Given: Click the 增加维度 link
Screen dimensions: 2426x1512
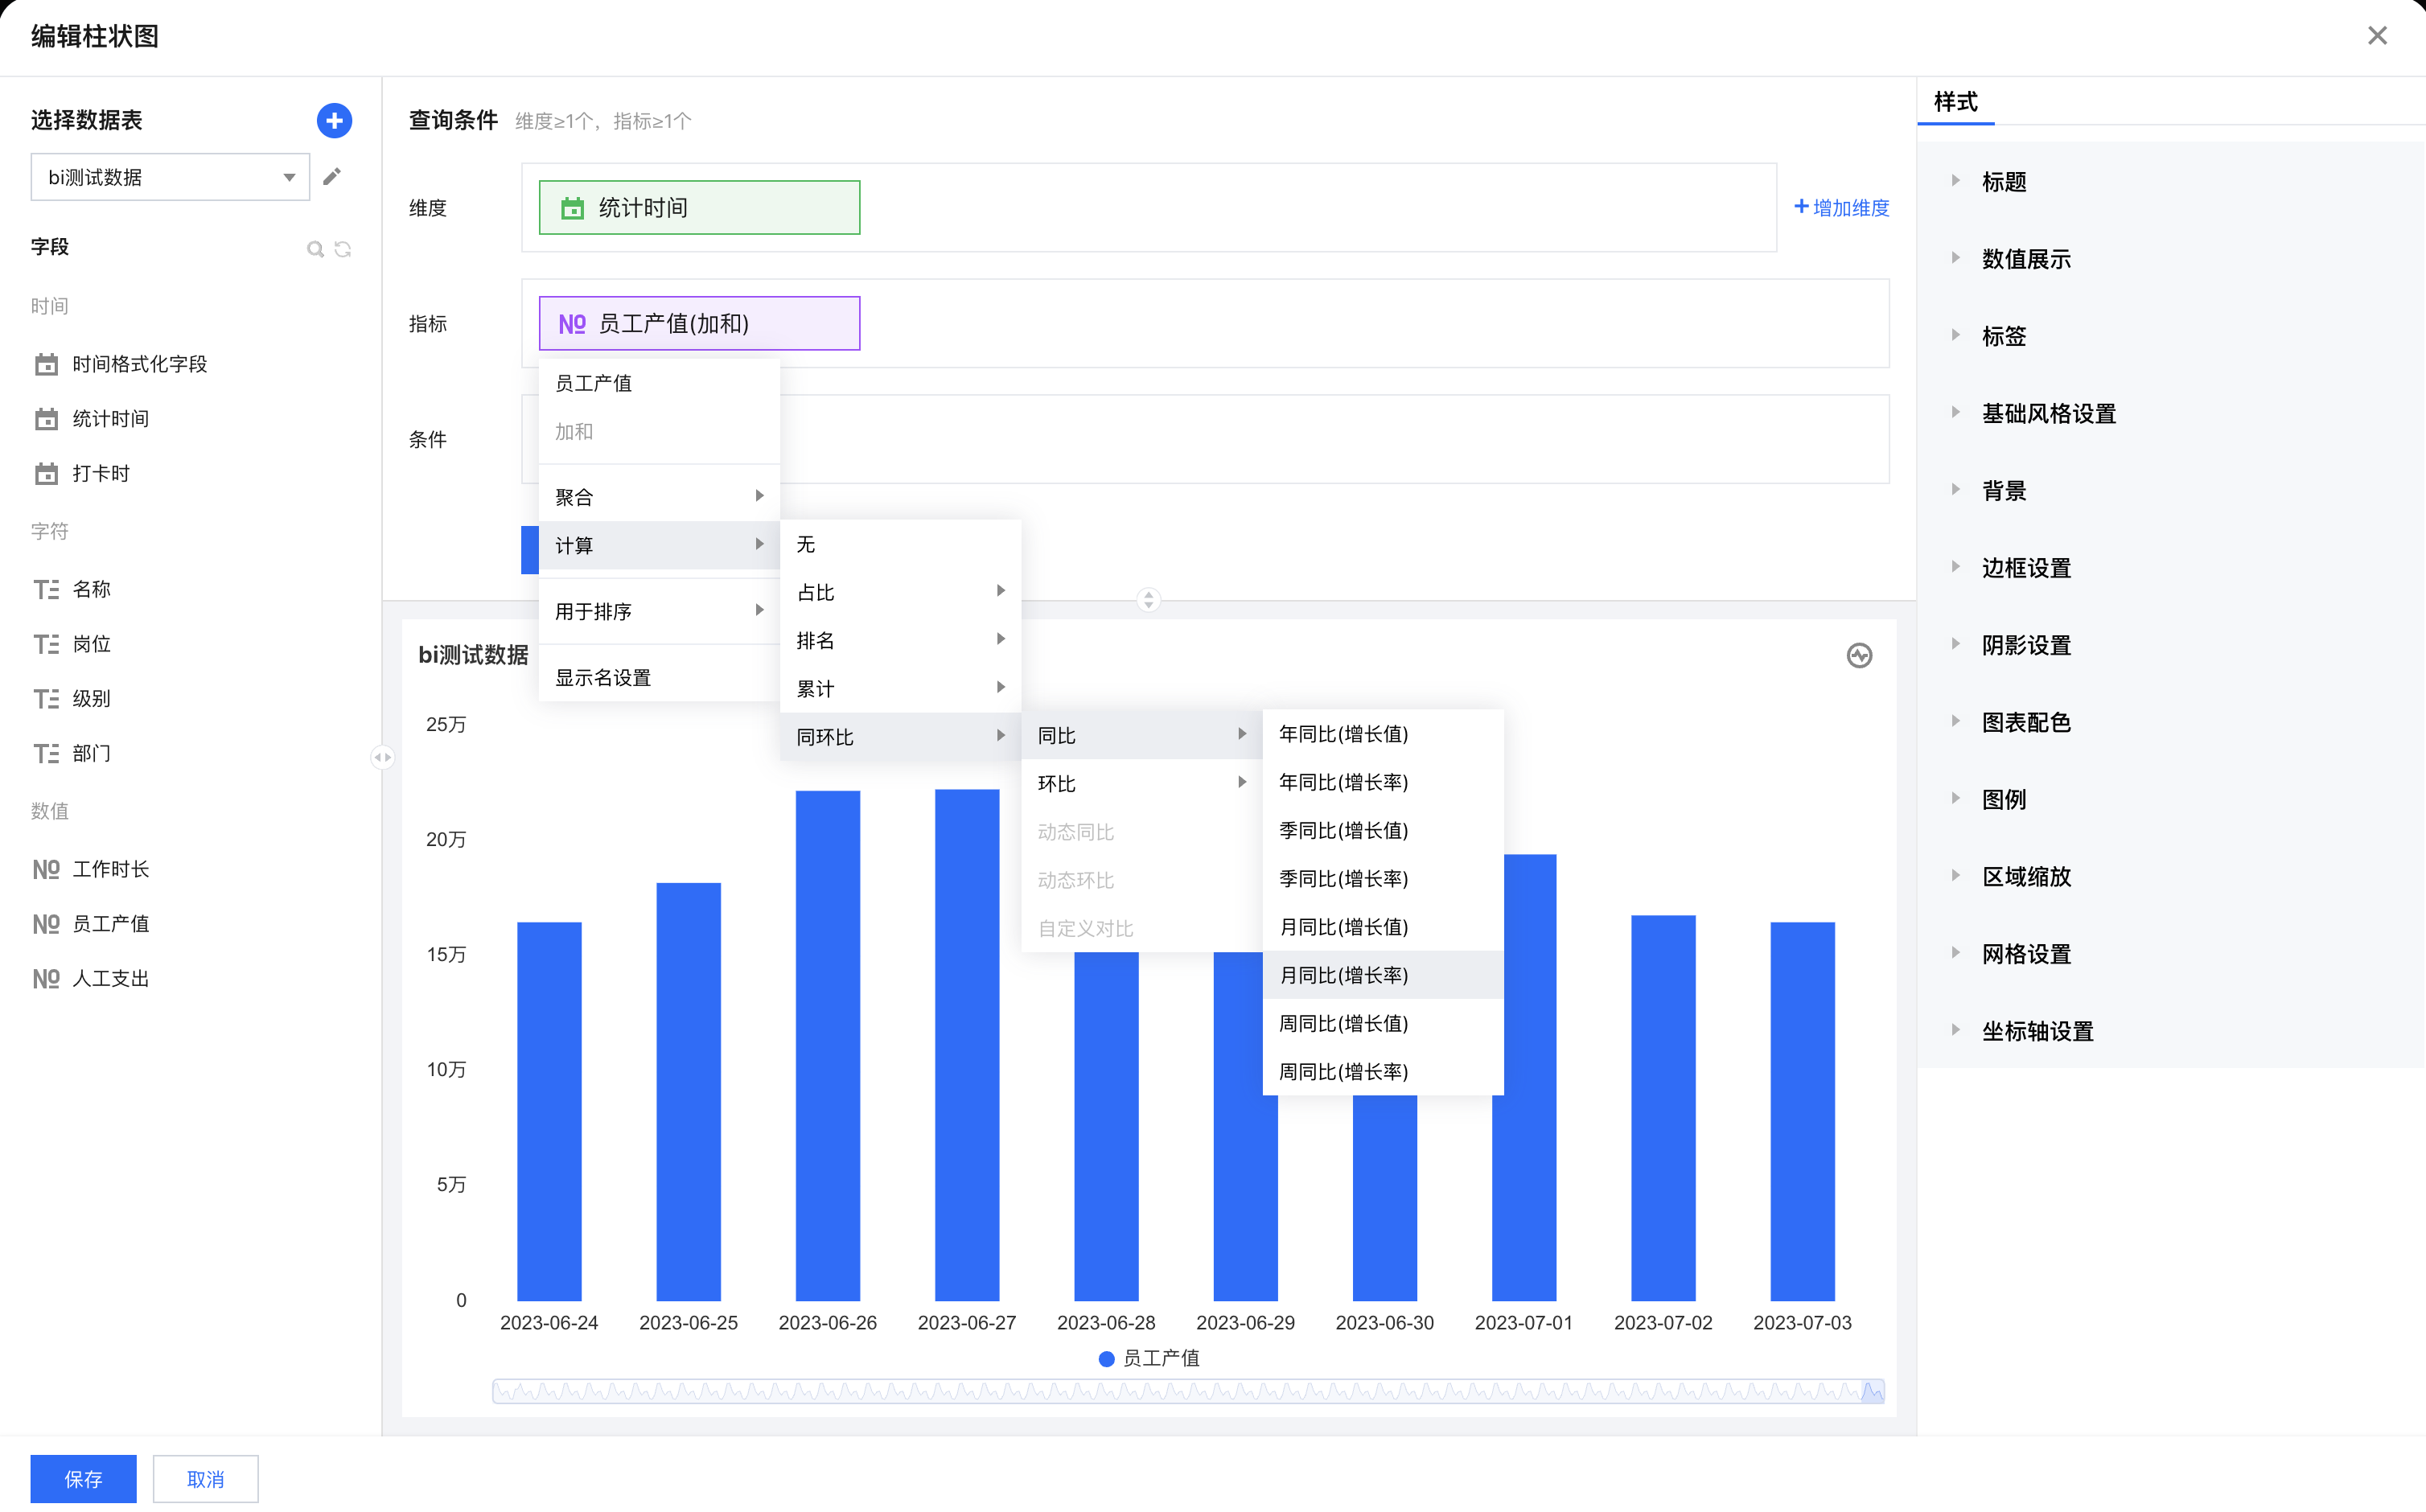Looking at the screenshot, I should [1841, 207].
